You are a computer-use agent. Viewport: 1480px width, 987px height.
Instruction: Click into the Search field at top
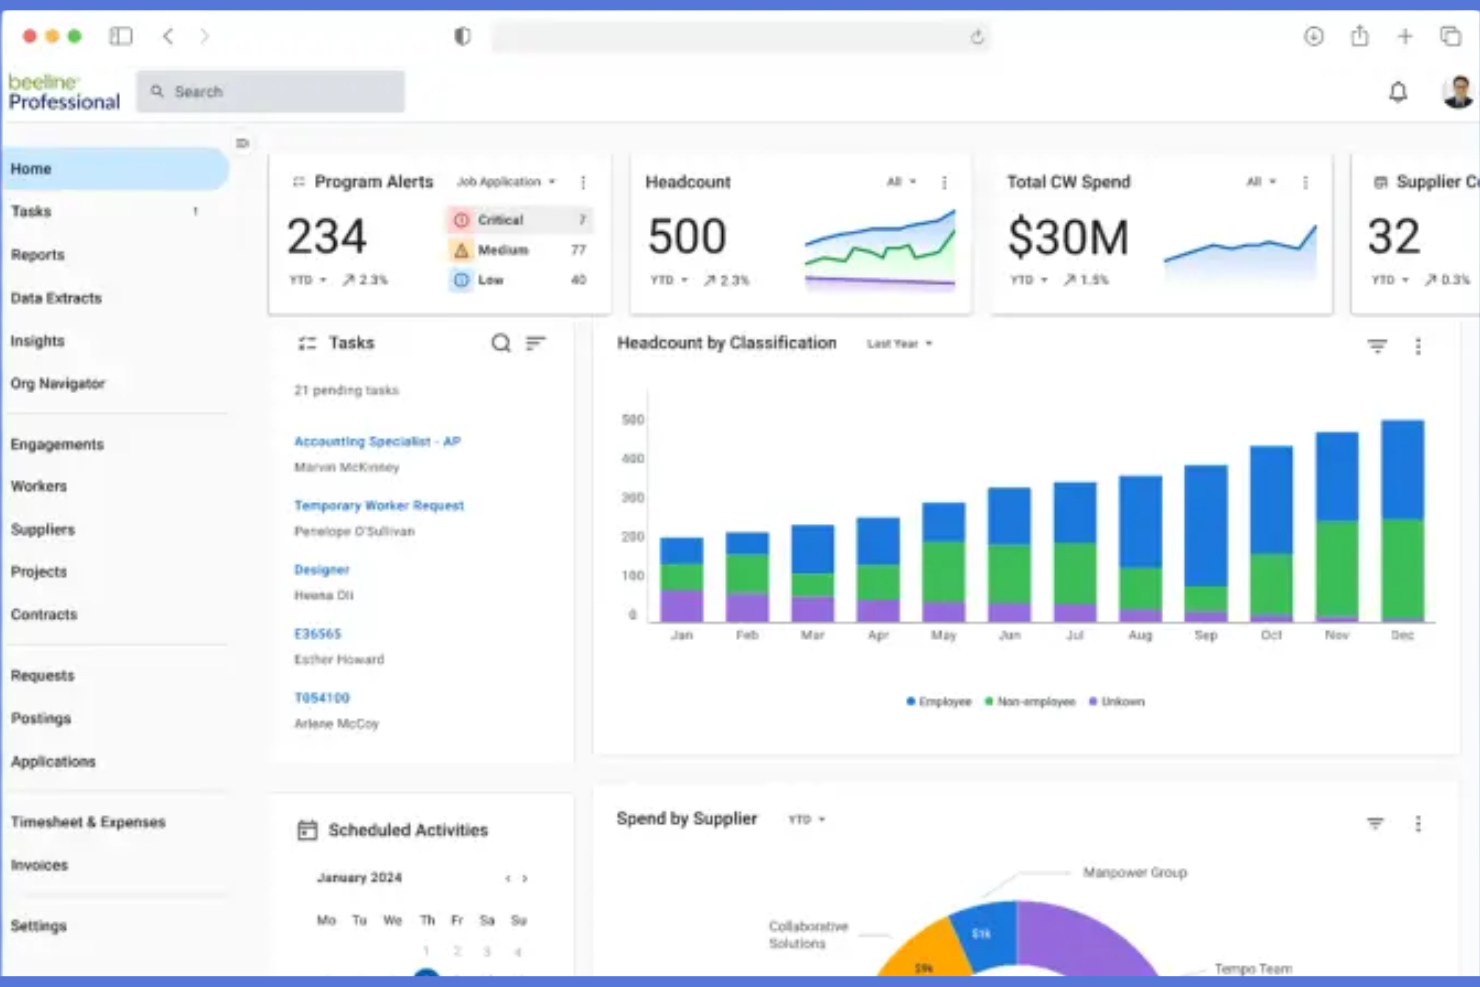click(270, 91)
